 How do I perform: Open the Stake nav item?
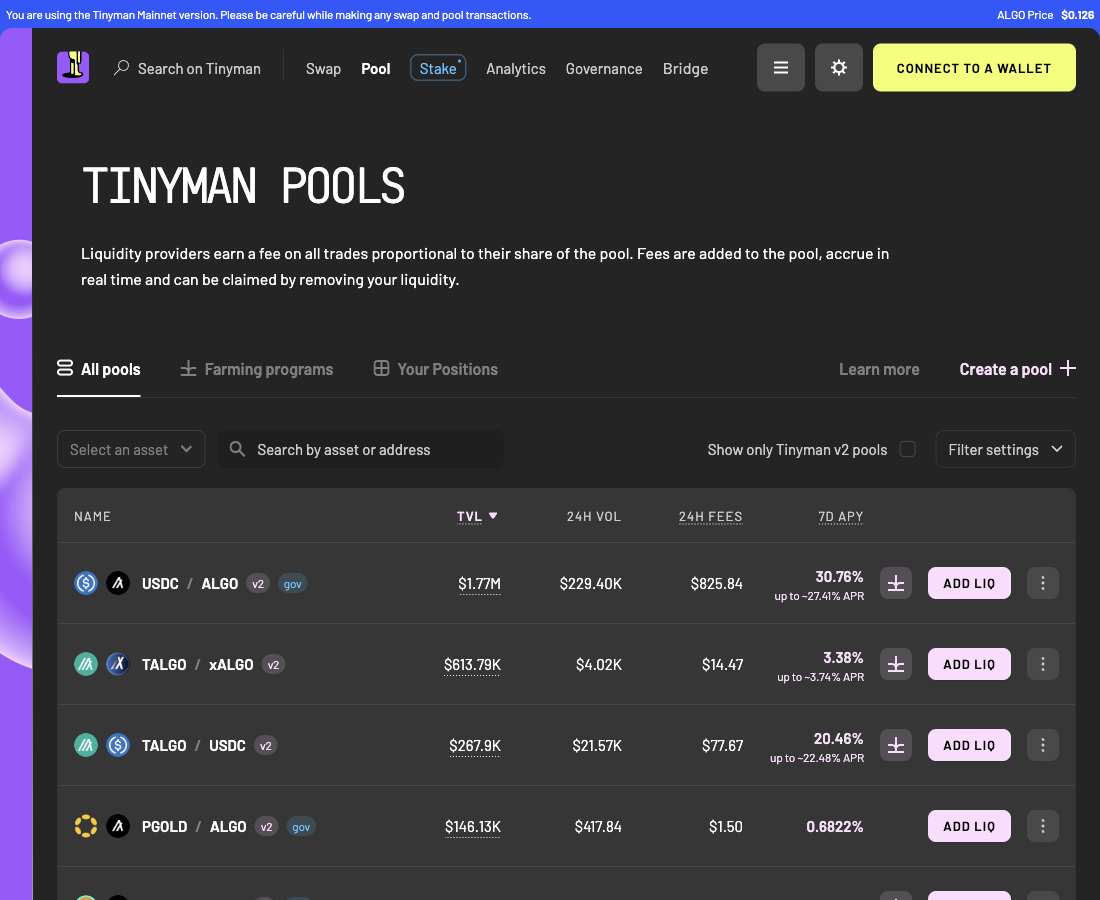[x=438, y=68]
